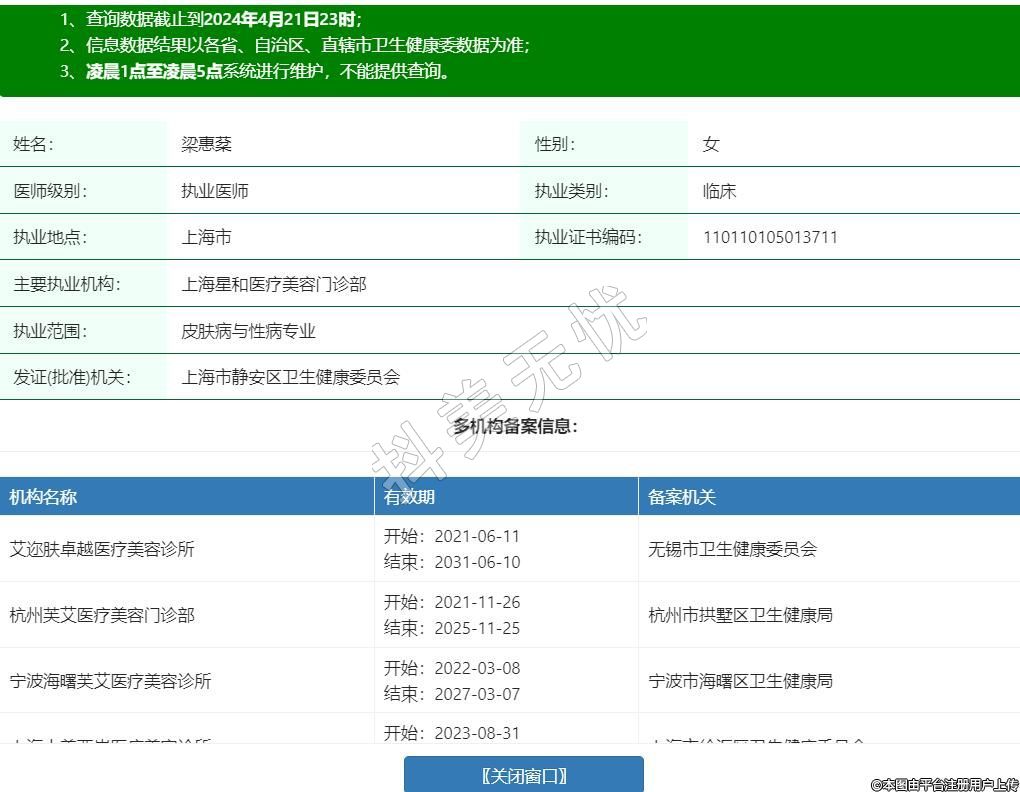Screen dimensions: 1020x792
Task: Select 宁波市海曙区卫生健康局 cell
Action: [741, 681]
